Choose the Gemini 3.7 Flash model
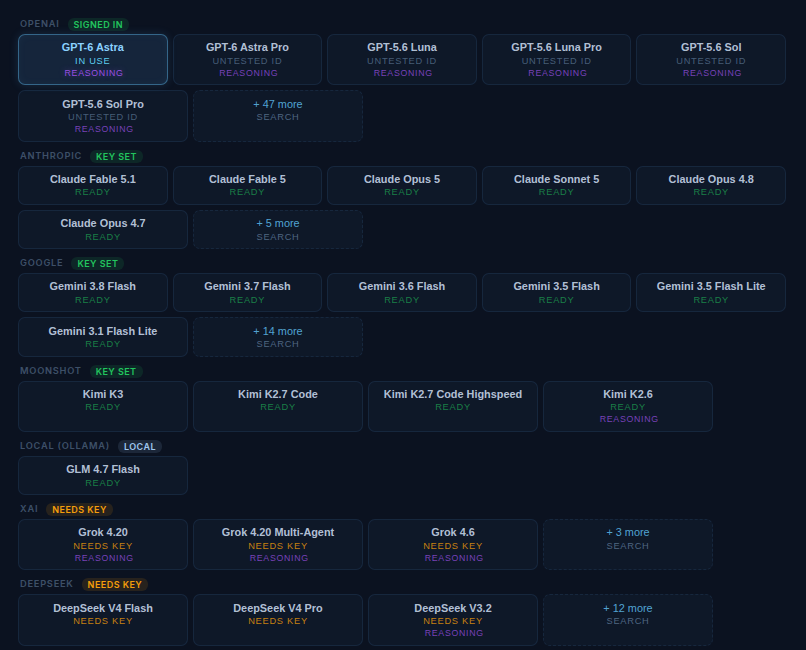 point(247,292)
